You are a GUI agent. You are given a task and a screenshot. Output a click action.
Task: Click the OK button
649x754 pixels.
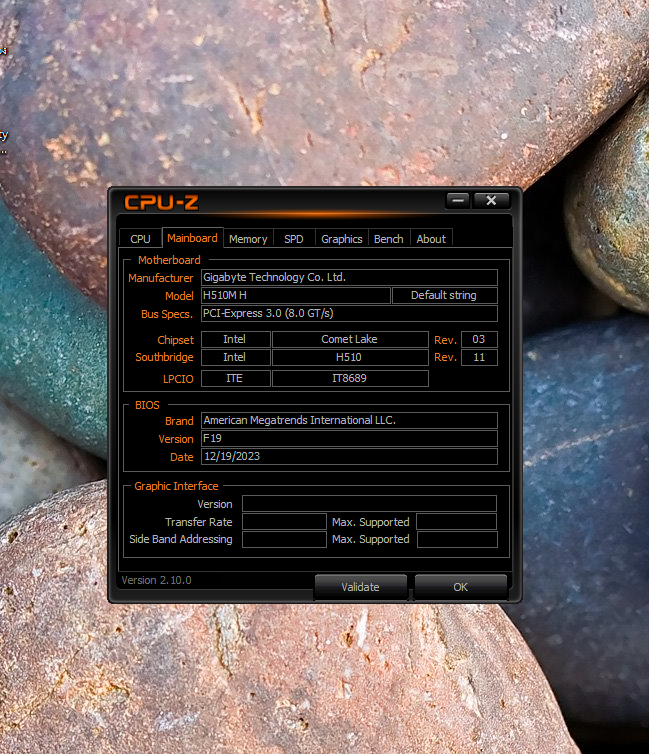click(461, 587)
